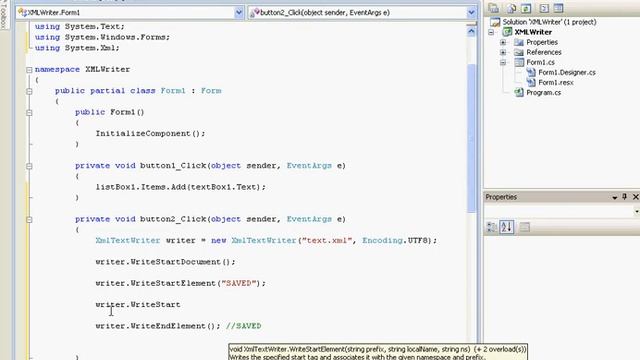
Task: Collapse the Form1 class code region
Action: click(x=29, y=91)
